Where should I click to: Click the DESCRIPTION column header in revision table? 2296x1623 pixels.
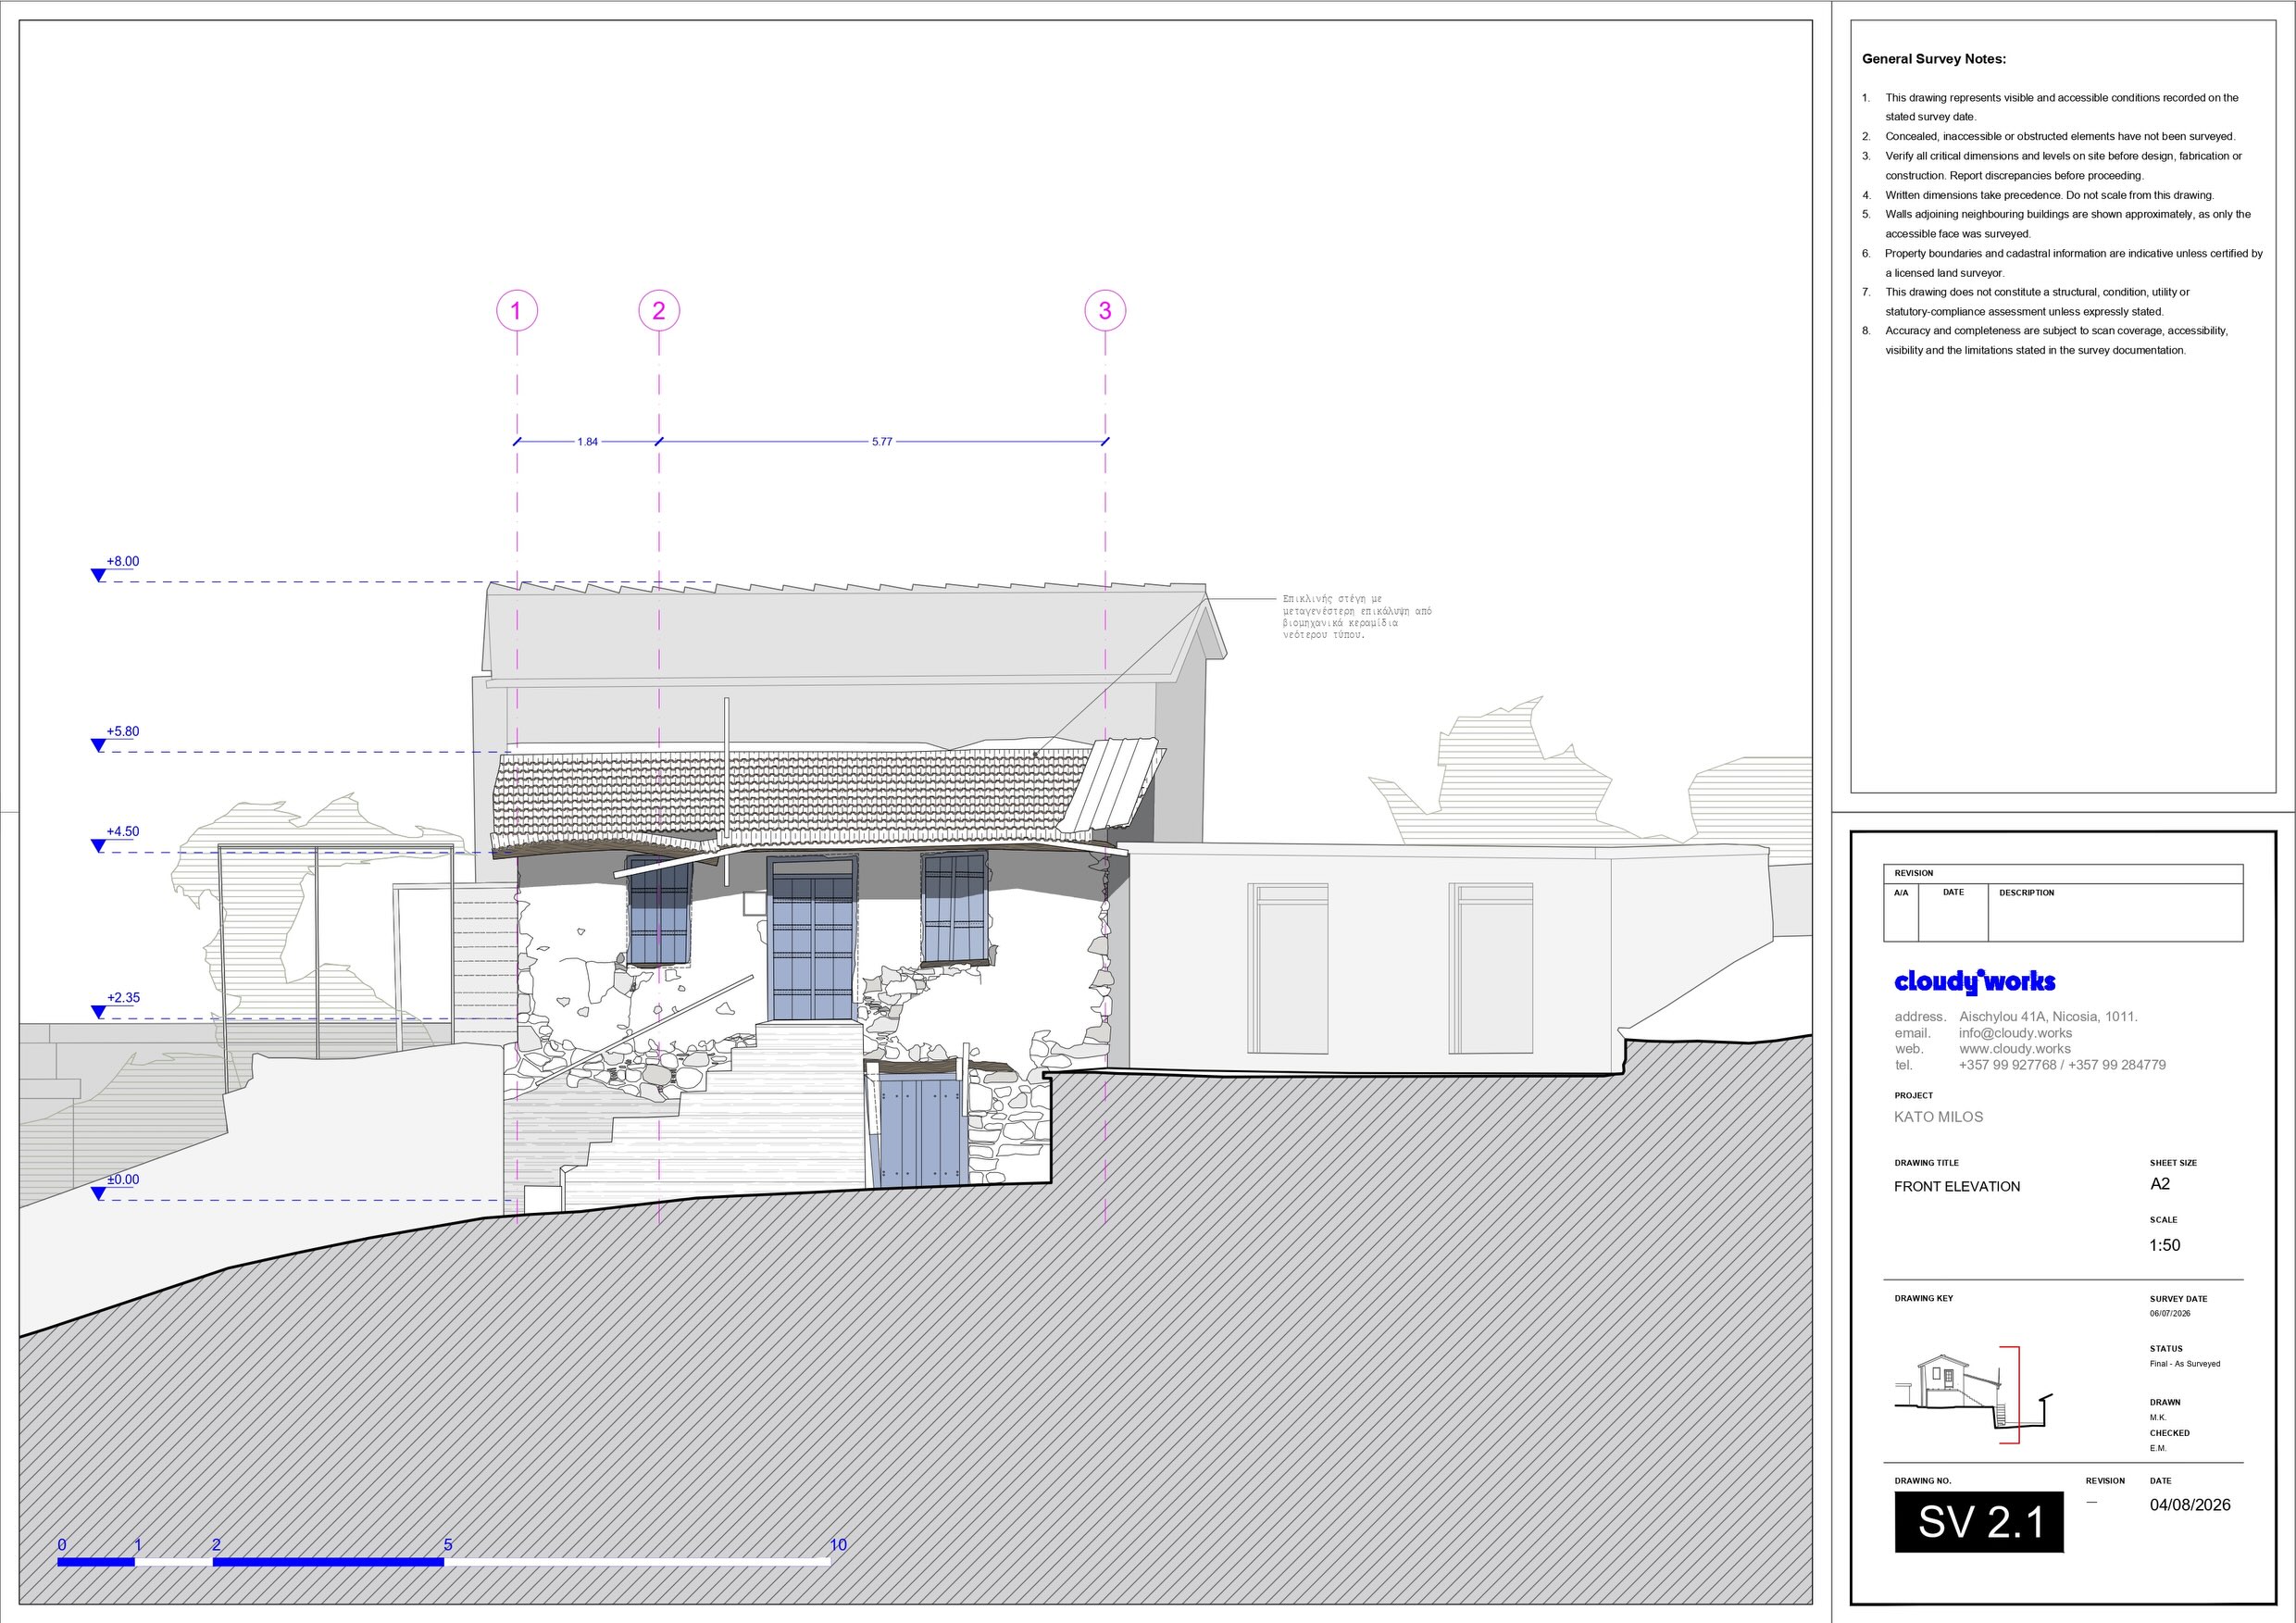point(2027,892)
